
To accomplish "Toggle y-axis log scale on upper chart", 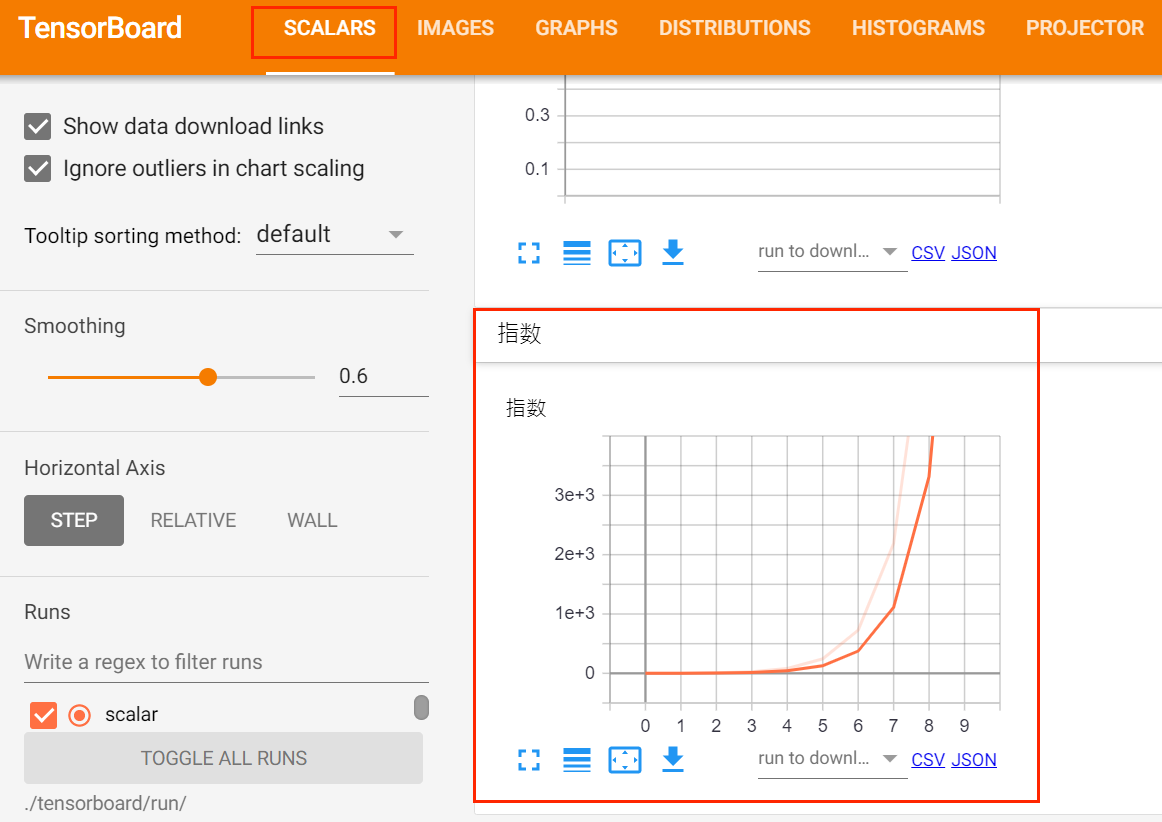I will [x=577, y=253].
